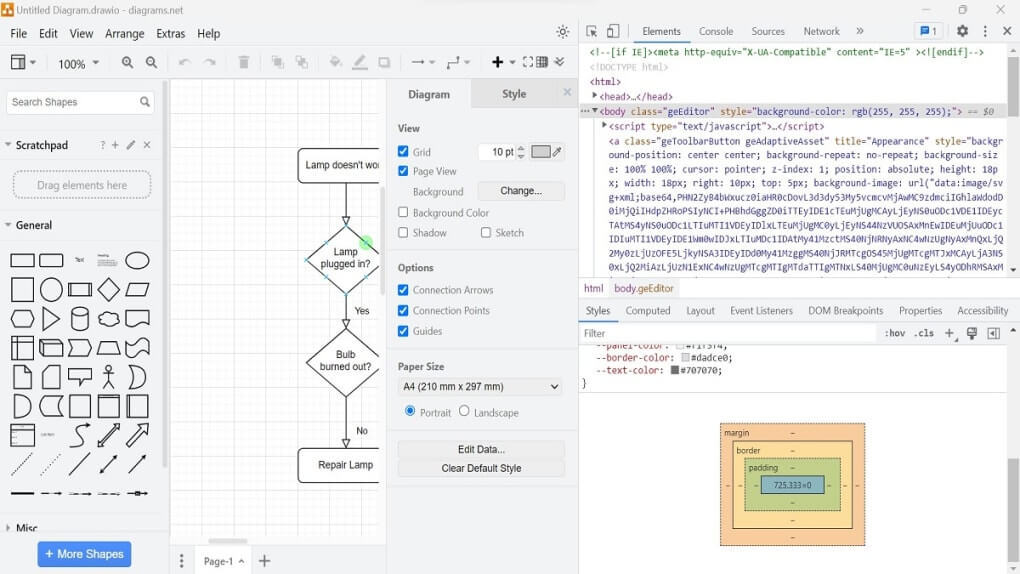Screen dimensions: 1020x574
Task: Switch to the Style tab
Action: (x=514, y=94)
